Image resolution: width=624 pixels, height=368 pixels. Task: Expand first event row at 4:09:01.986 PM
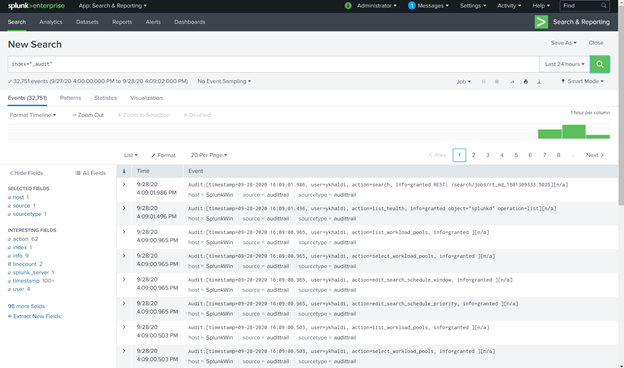[124, 184]
